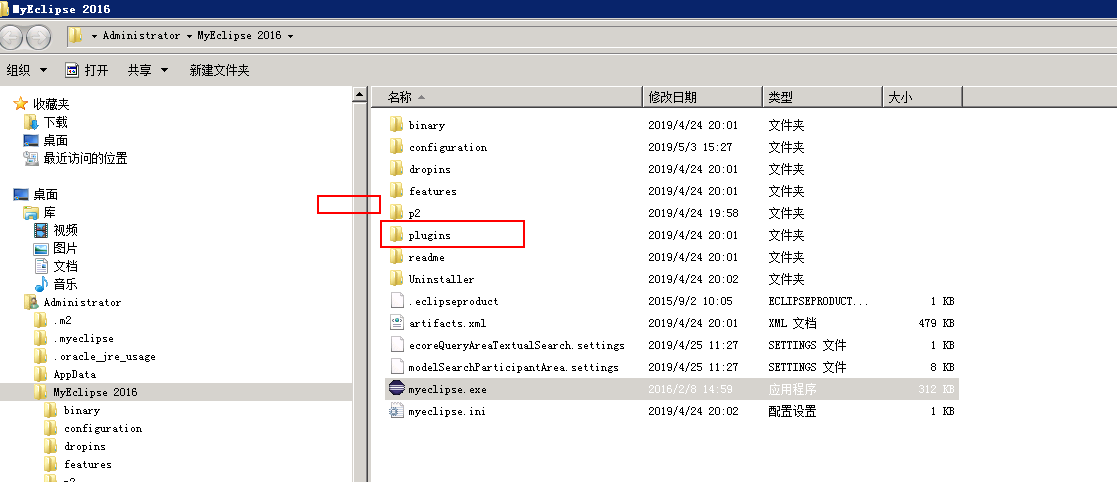Select plugins folder in file list
Screen dimensions: 1117x482
point(430,235)
